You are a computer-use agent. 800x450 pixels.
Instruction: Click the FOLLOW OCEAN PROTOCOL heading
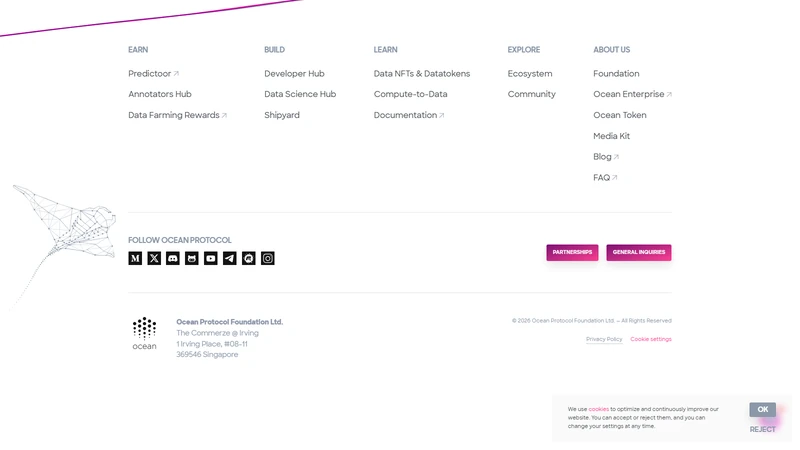[180, 240]
